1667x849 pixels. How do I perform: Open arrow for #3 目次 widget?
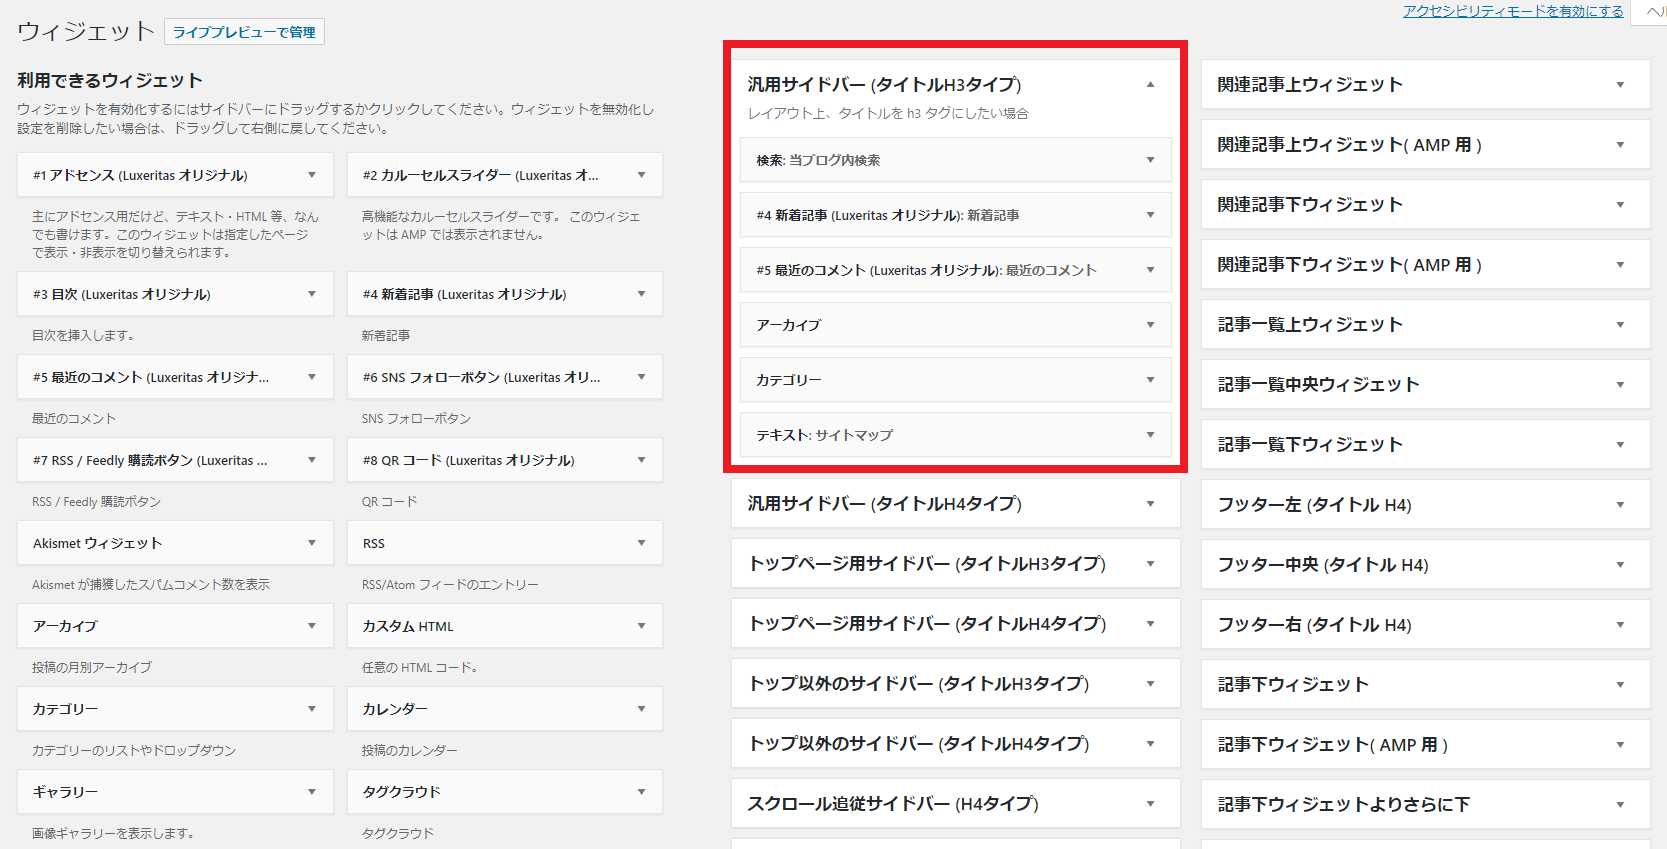312,294
